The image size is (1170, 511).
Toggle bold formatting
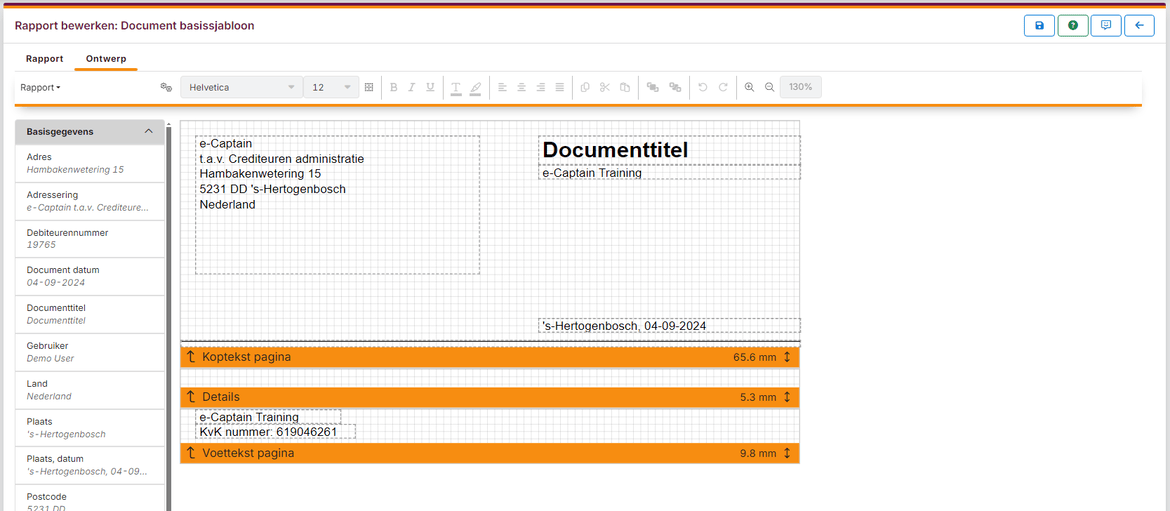point(393,87)
